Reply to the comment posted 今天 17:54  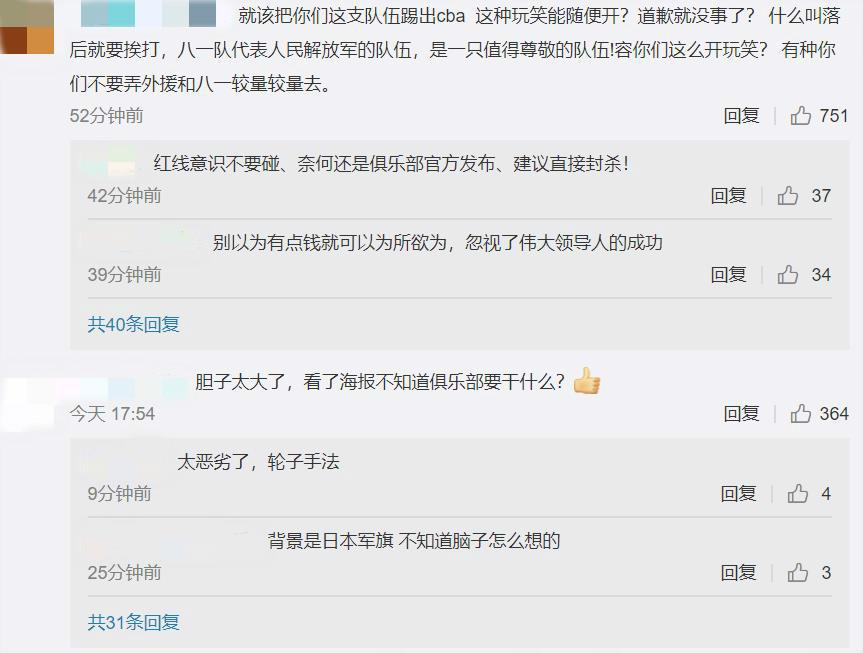[741, 413]
